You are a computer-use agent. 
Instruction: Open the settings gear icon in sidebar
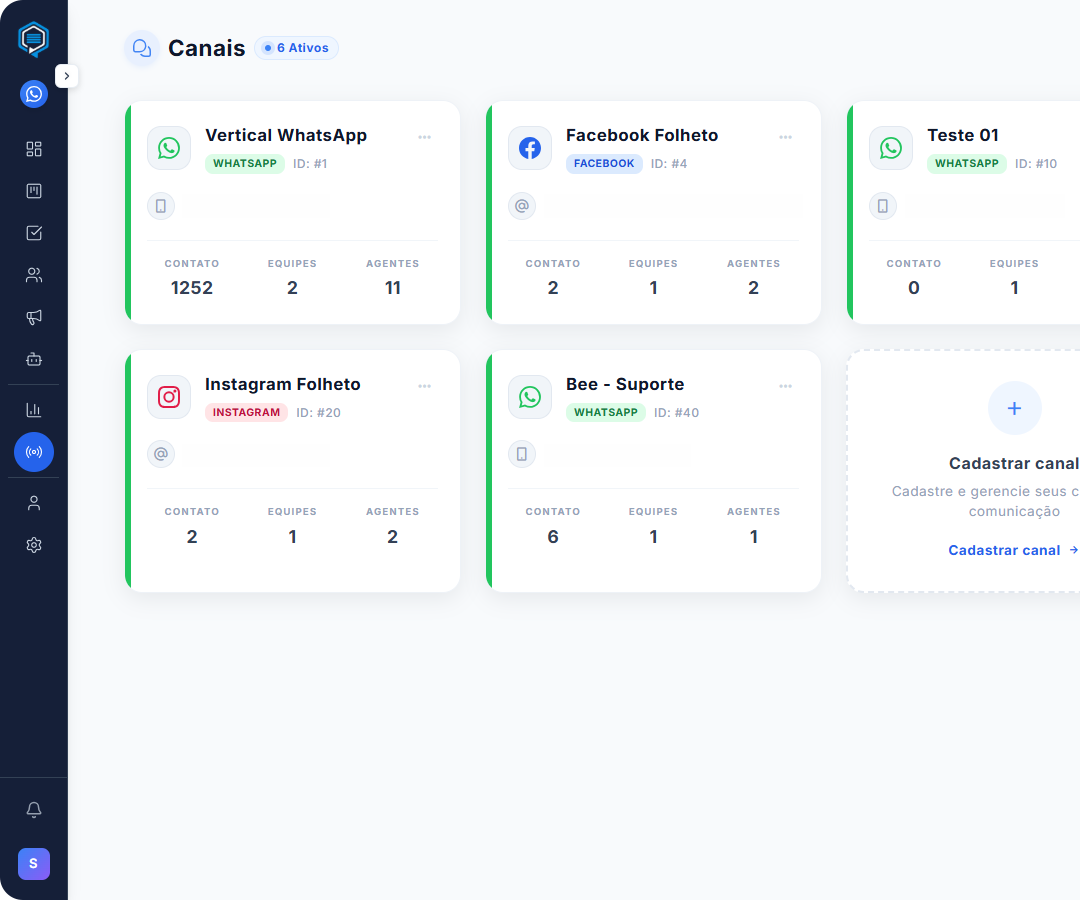point(34,545)
